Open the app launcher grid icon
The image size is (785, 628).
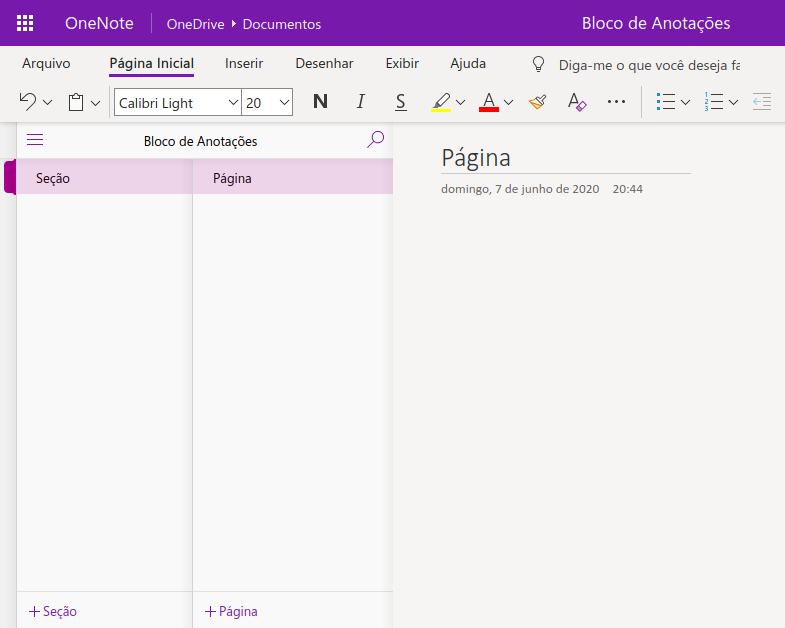coord(25,23)
